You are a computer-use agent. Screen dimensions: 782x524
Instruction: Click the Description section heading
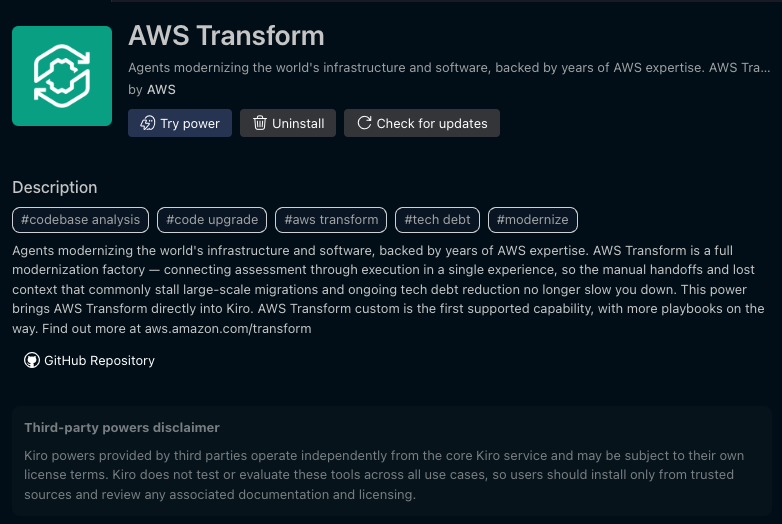click(55, 187)
